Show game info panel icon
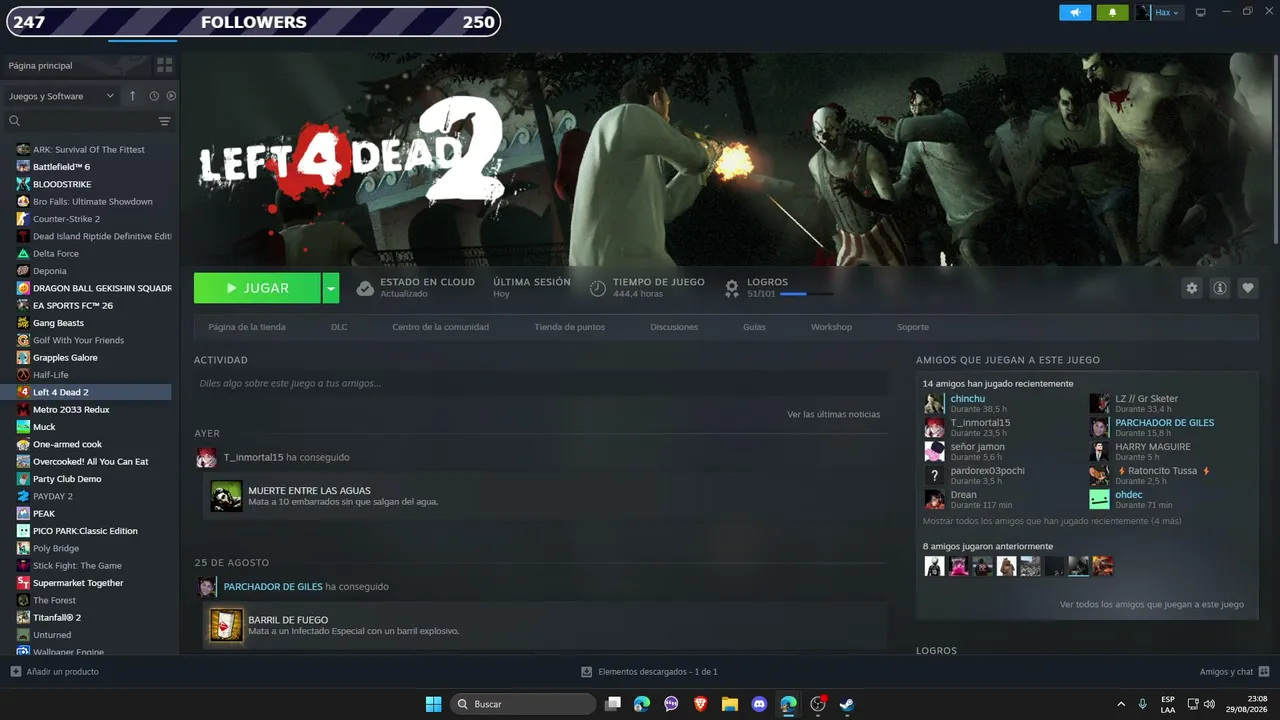The image size is (1280, 720). (x=1220, y=288)
